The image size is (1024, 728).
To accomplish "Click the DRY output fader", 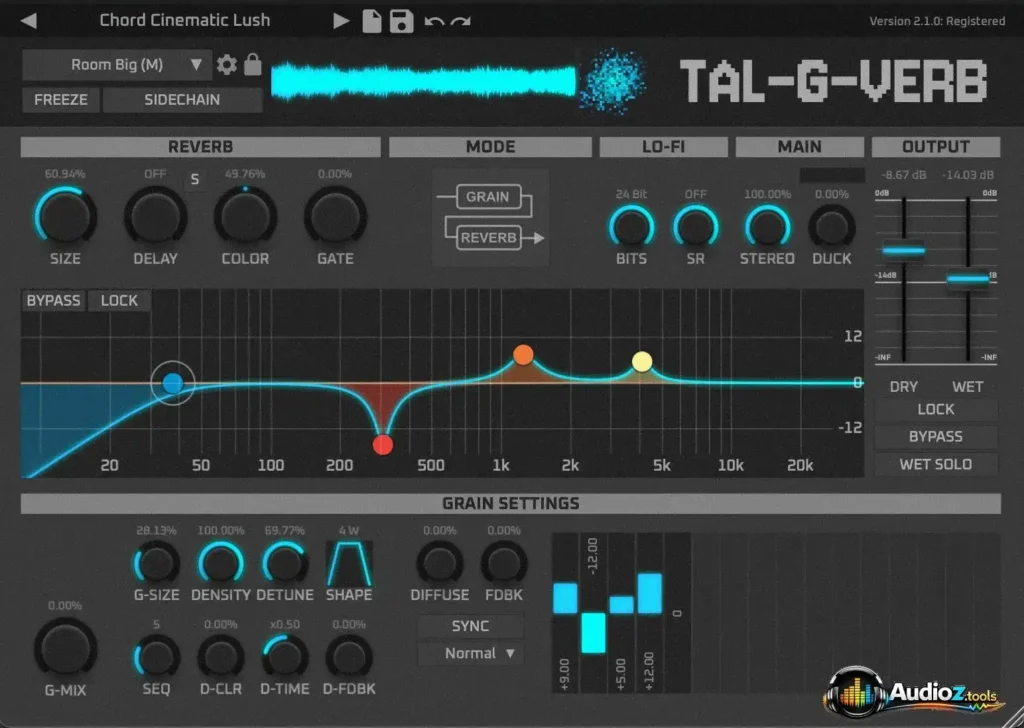I will (903, 249).
